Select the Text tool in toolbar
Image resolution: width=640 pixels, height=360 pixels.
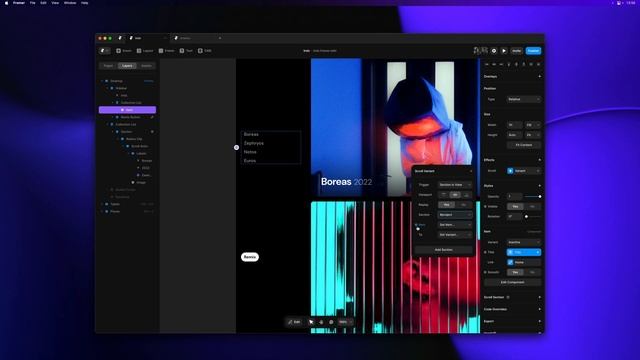click(186, 51)
